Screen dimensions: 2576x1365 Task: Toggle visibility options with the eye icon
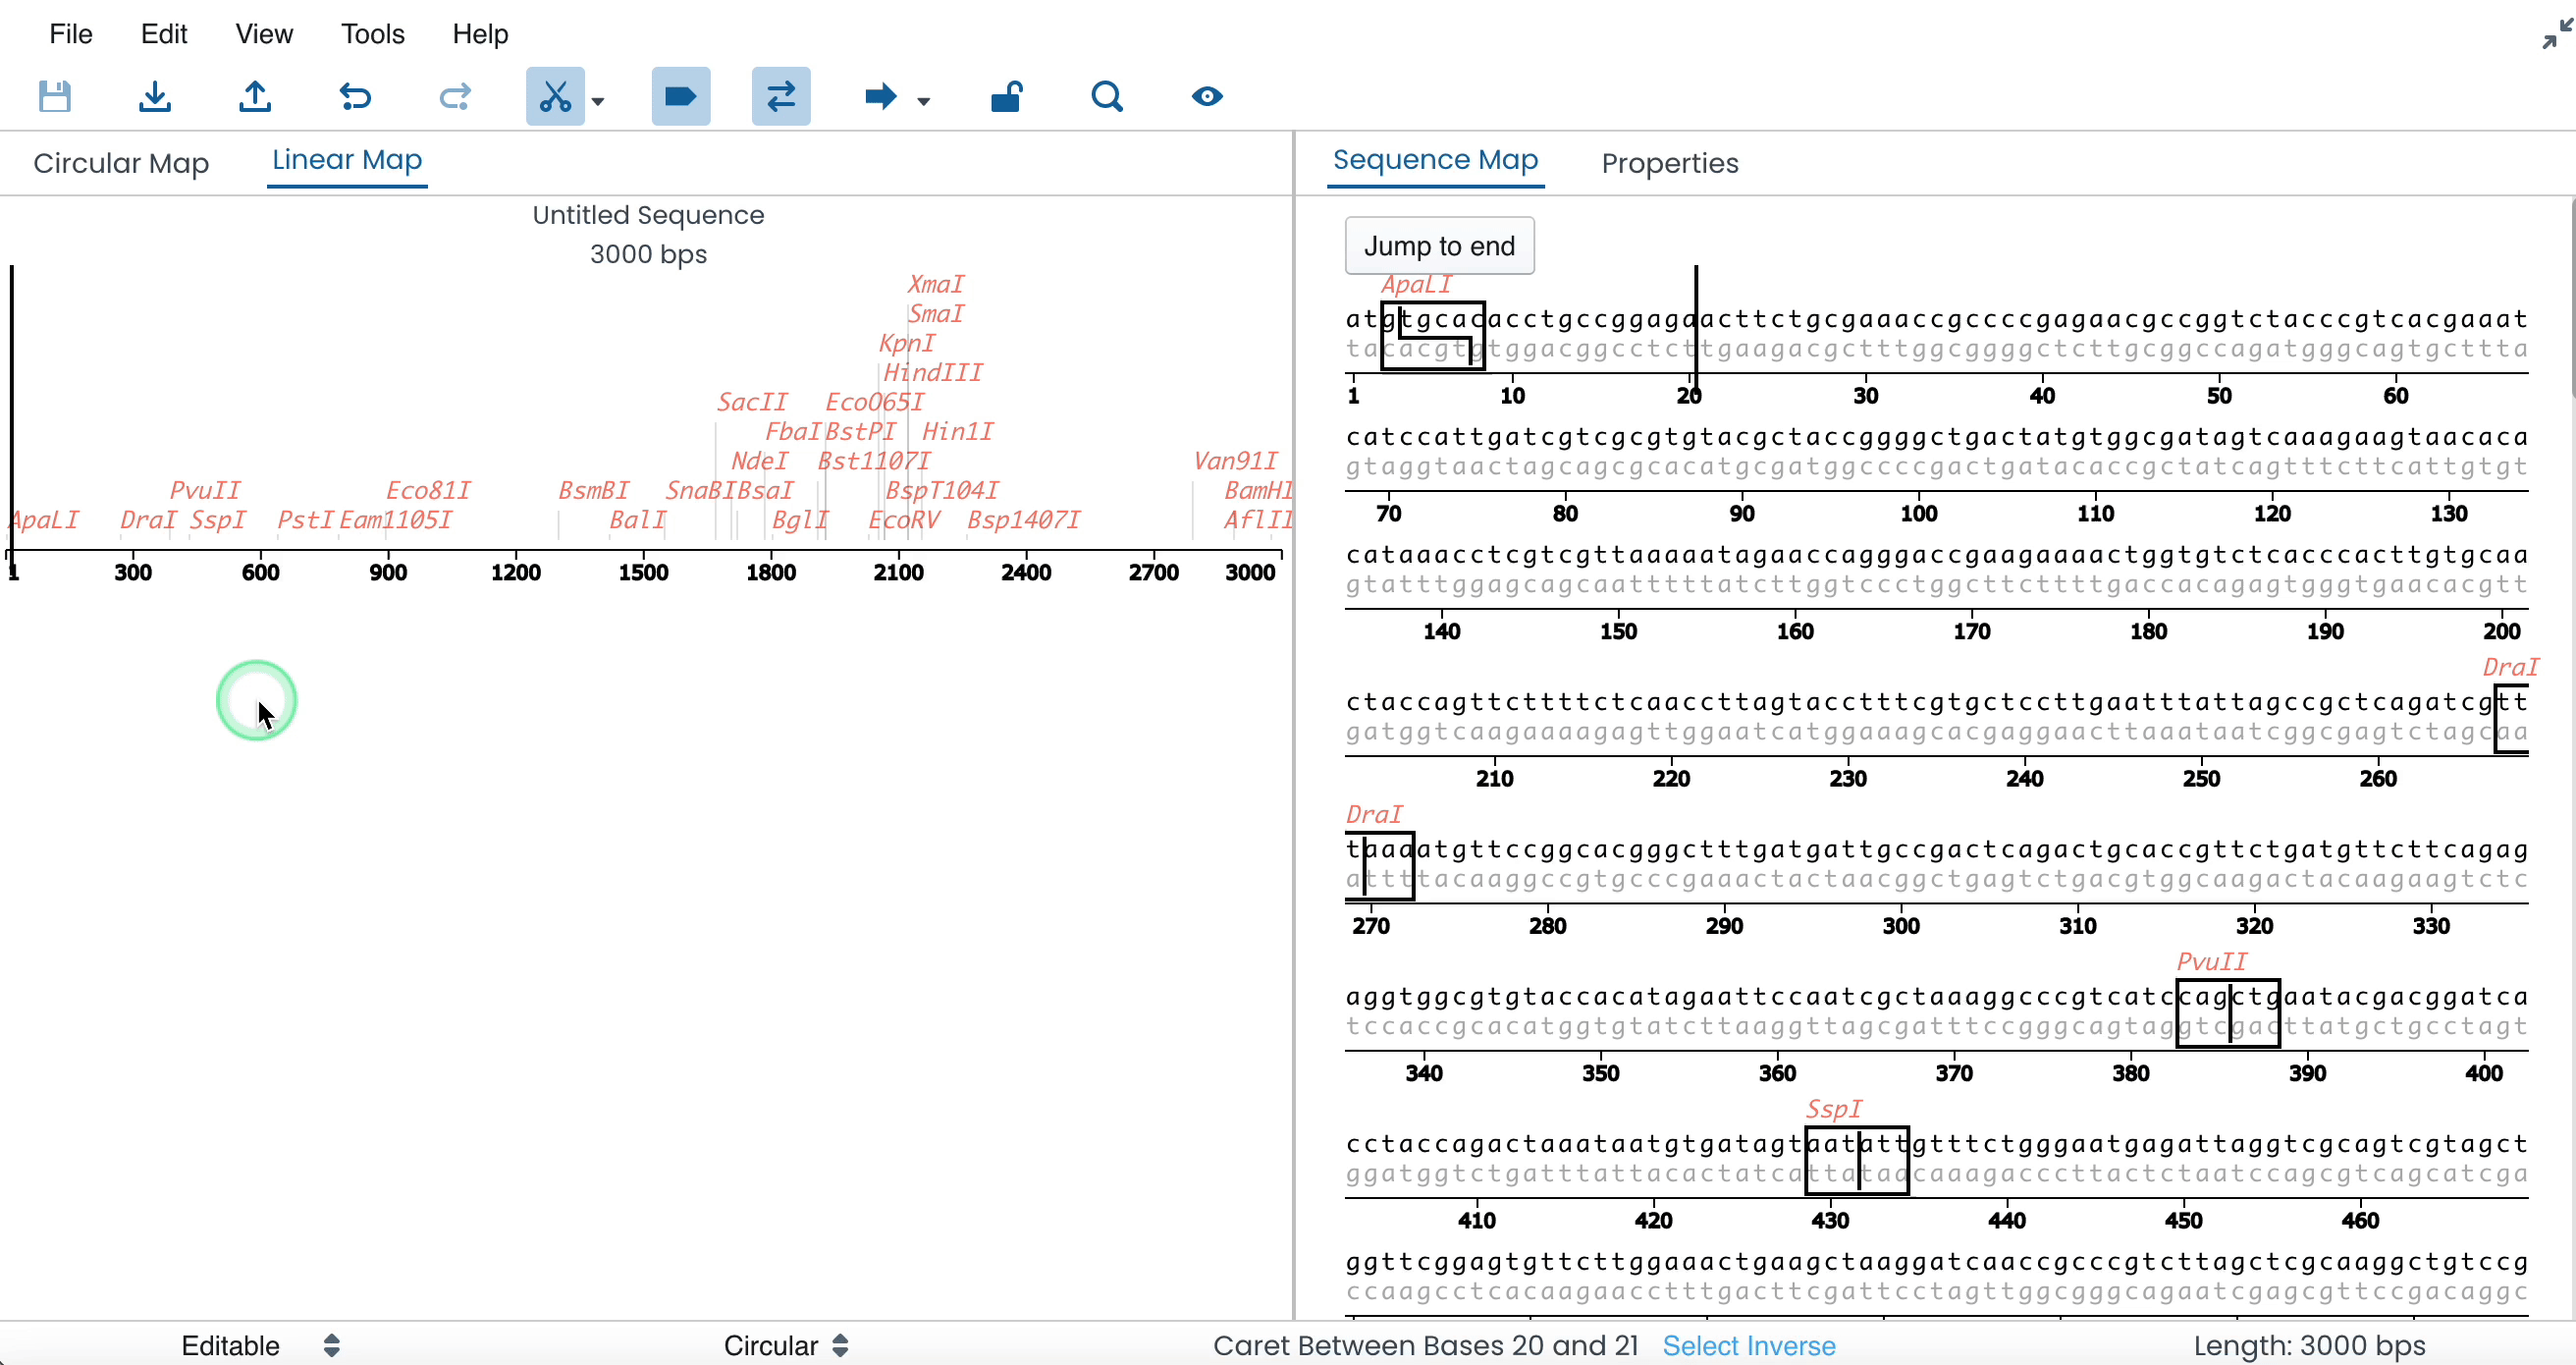[x=1206, y=96]
